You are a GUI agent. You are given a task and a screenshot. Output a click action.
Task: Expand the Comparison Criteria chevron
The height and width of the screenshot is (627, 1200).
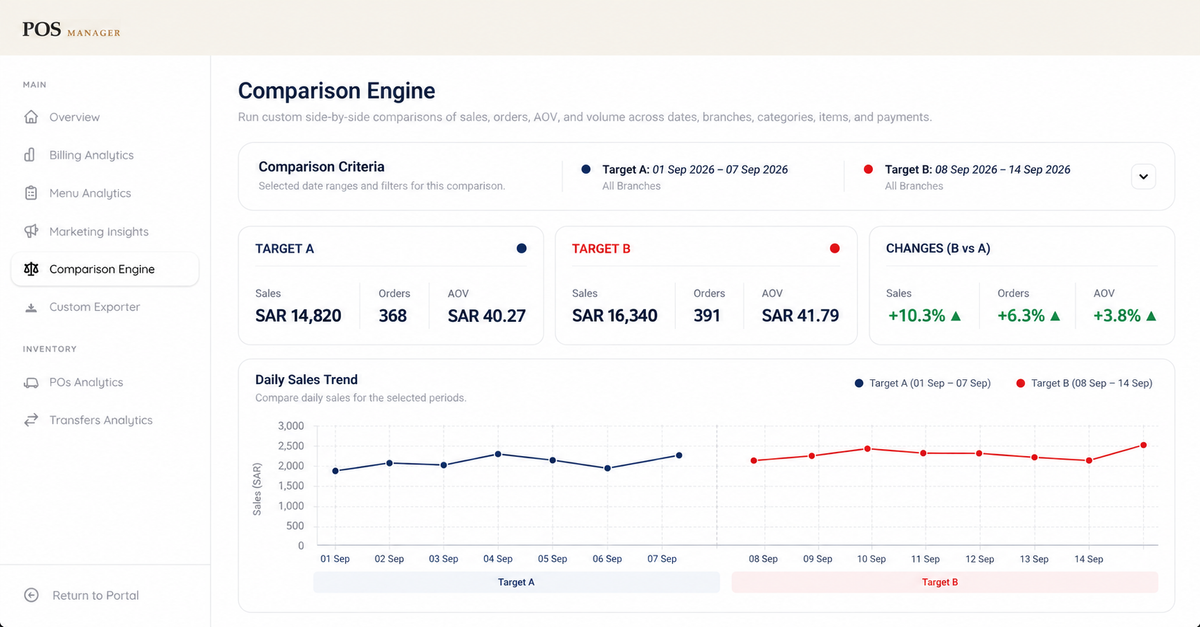tap(1144, 176)
